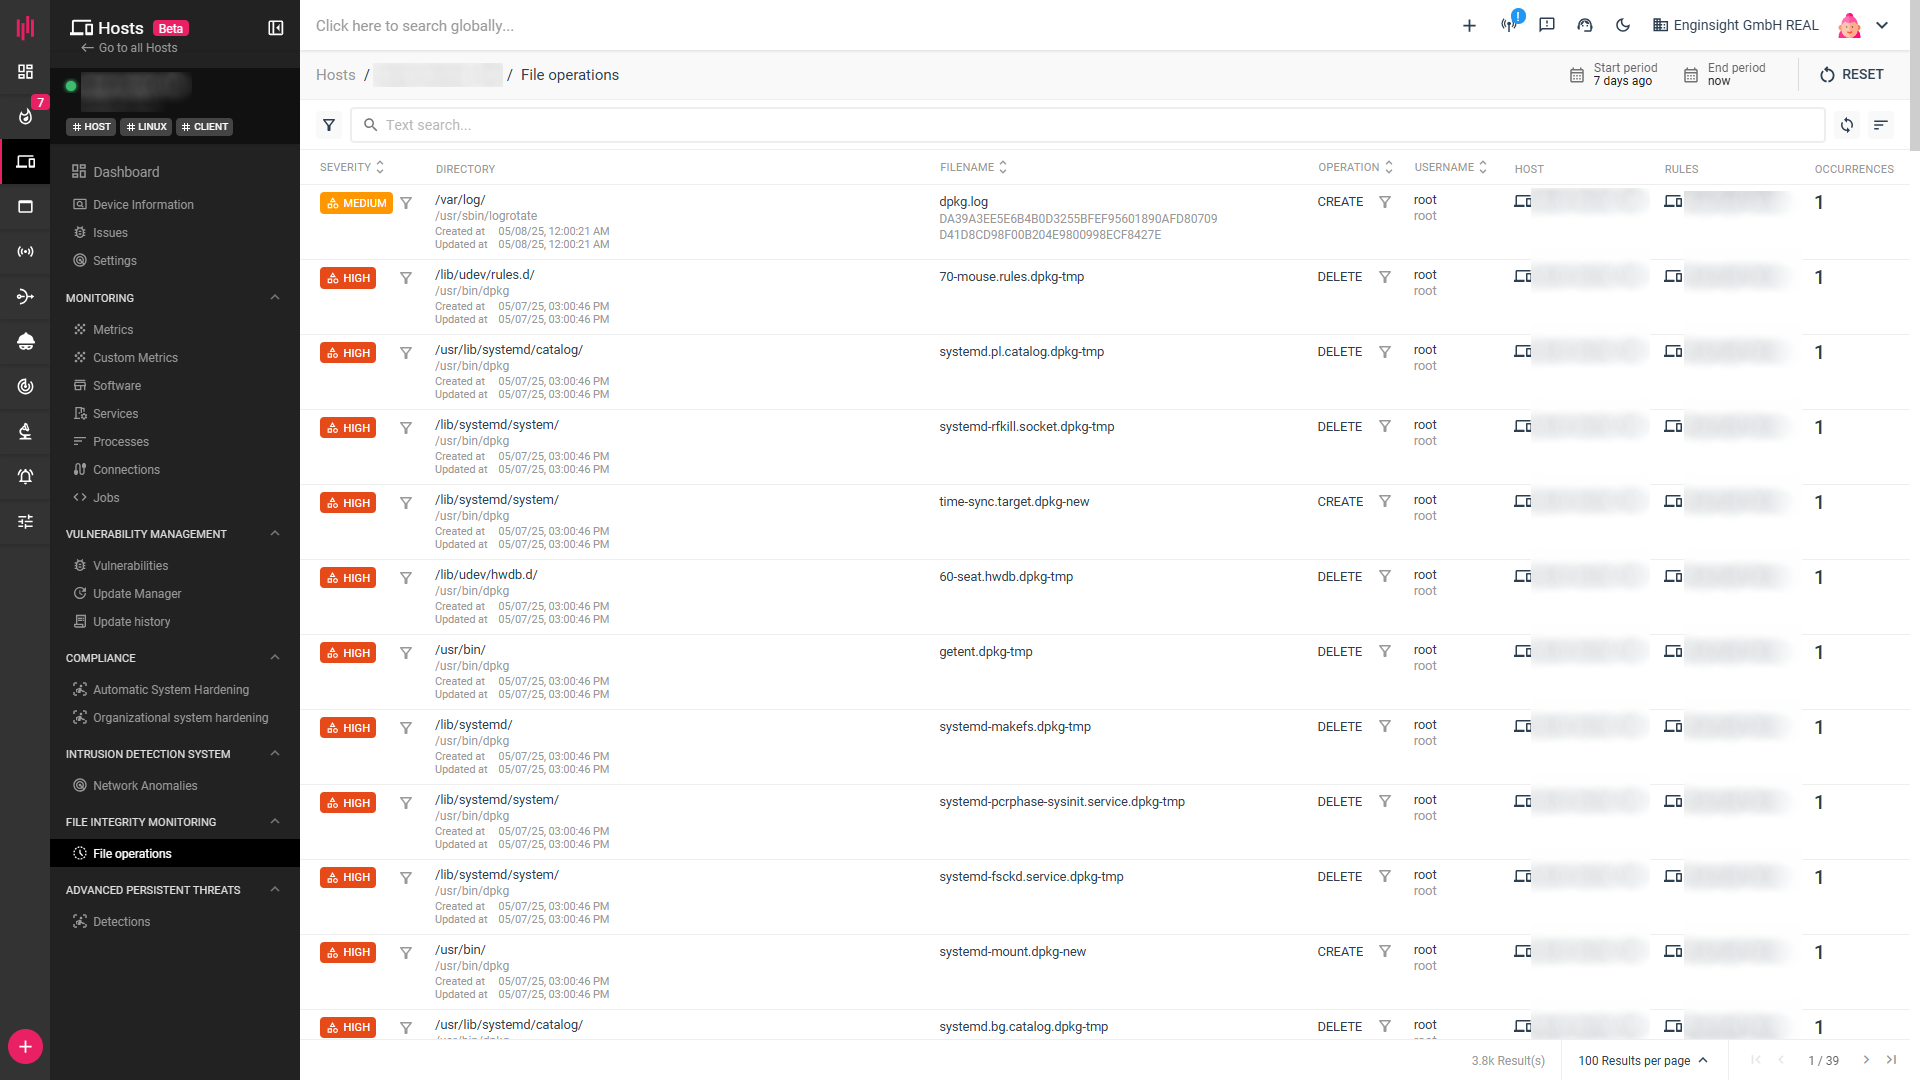Open the sort options icon
The width and height of the screenshot is (1920, 1080).
pos(1881,125)
